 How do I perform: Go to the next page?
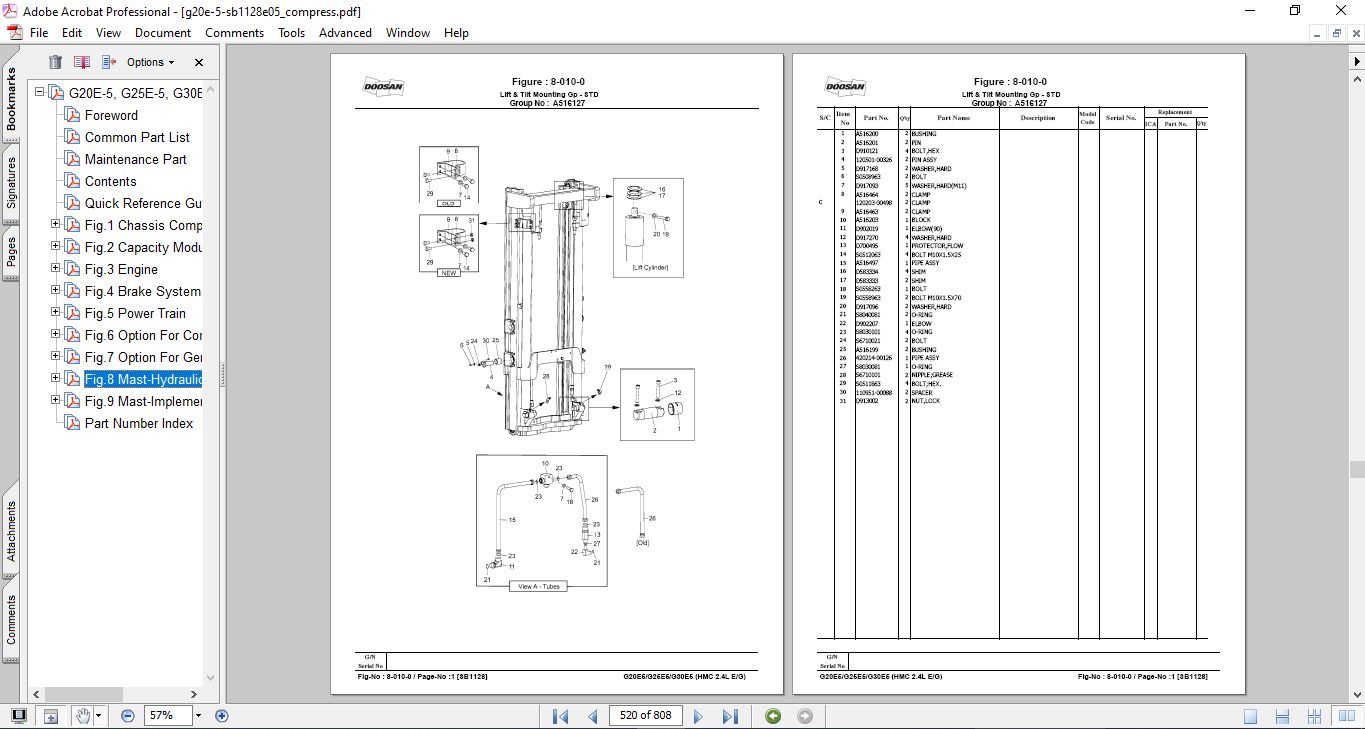tap(698, 716)
